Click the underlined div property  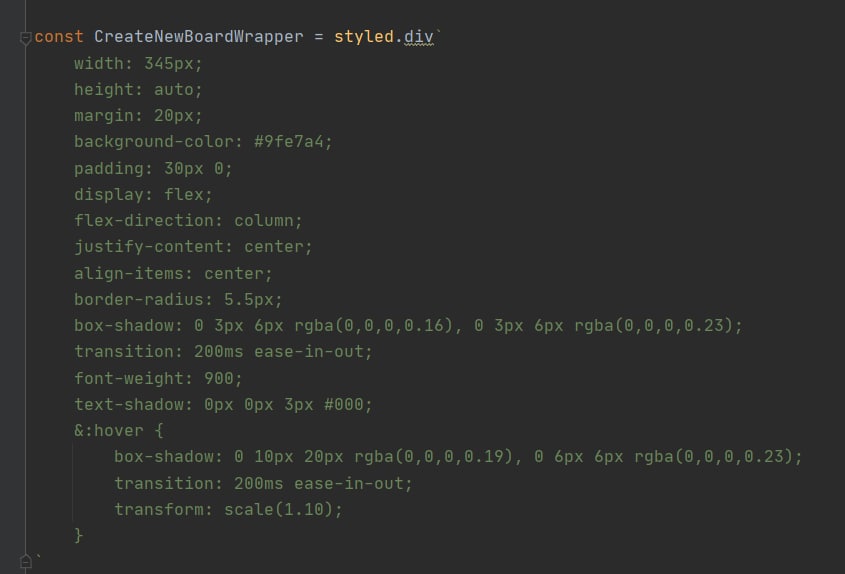coord(418,37)
